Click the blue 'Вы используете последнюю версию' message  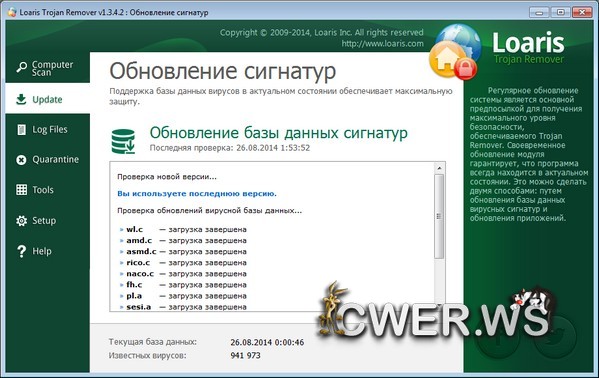pyautogui.click(x=197, y=194)
